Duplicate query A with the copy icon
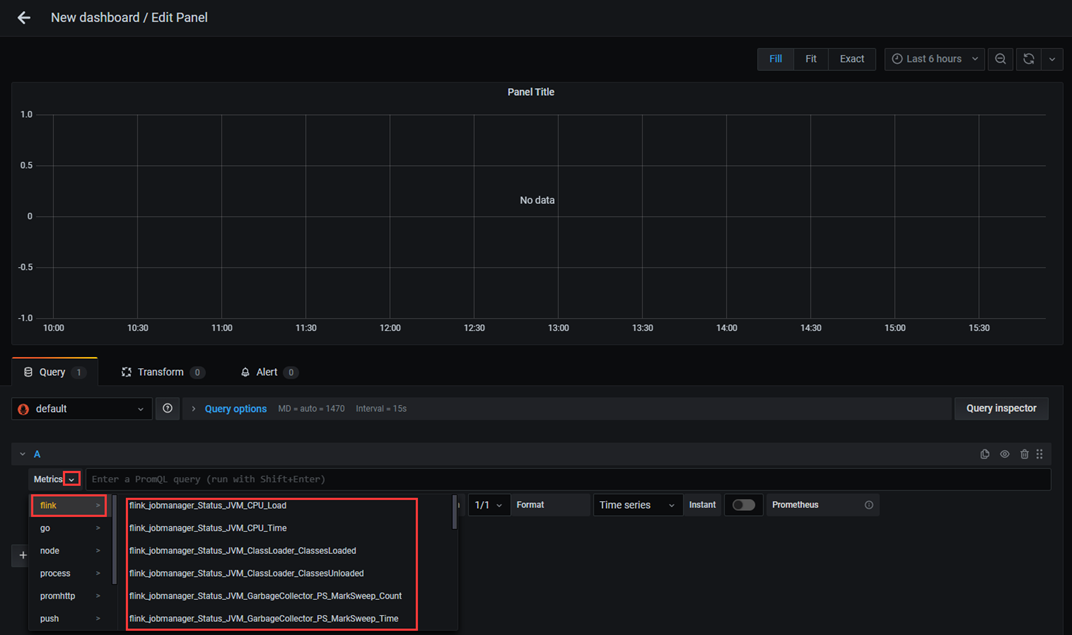1072x635 pixels. [984, 454]
